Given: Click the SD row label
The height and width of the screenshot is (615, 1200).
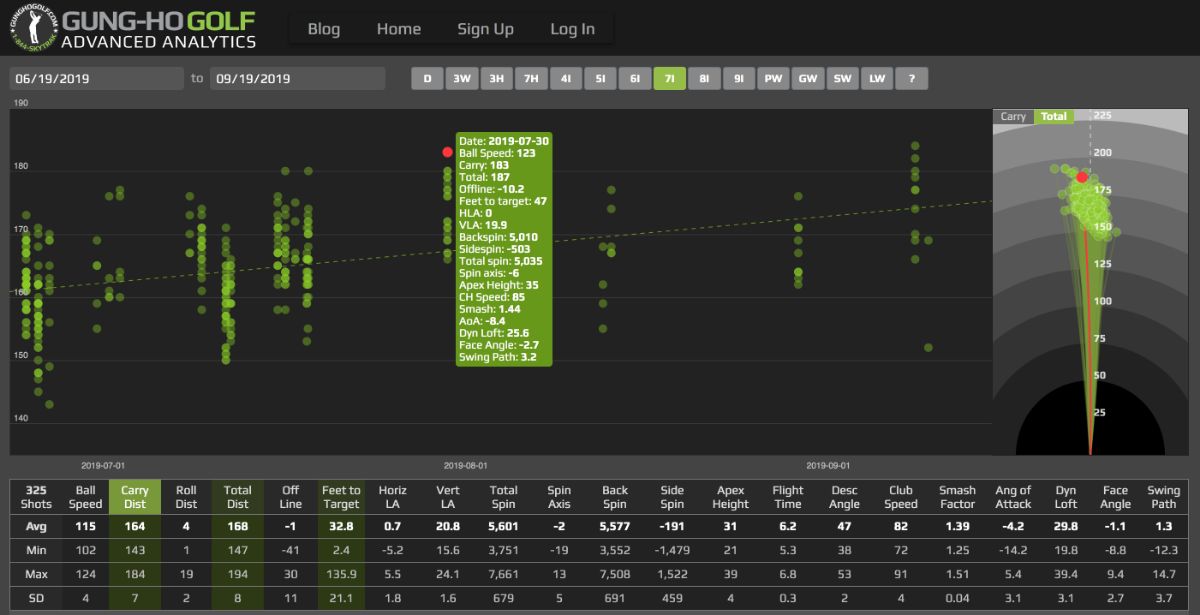Looking at the screenshot, I should 35,598.
